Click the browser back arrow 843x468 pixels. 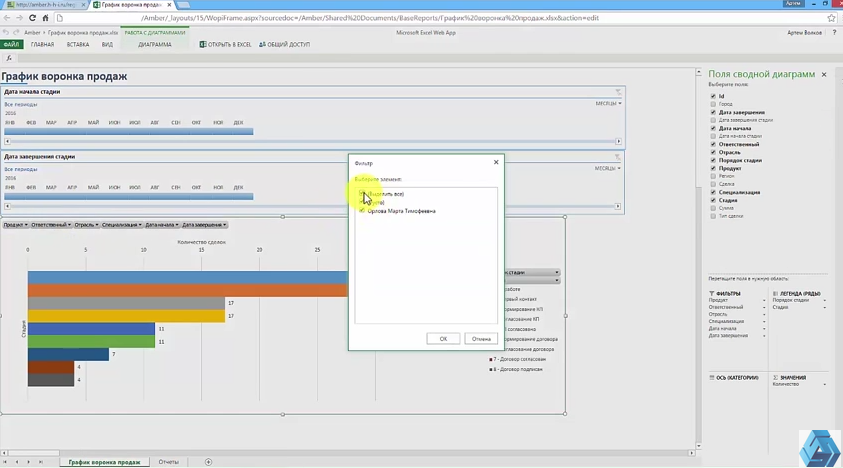7,18
